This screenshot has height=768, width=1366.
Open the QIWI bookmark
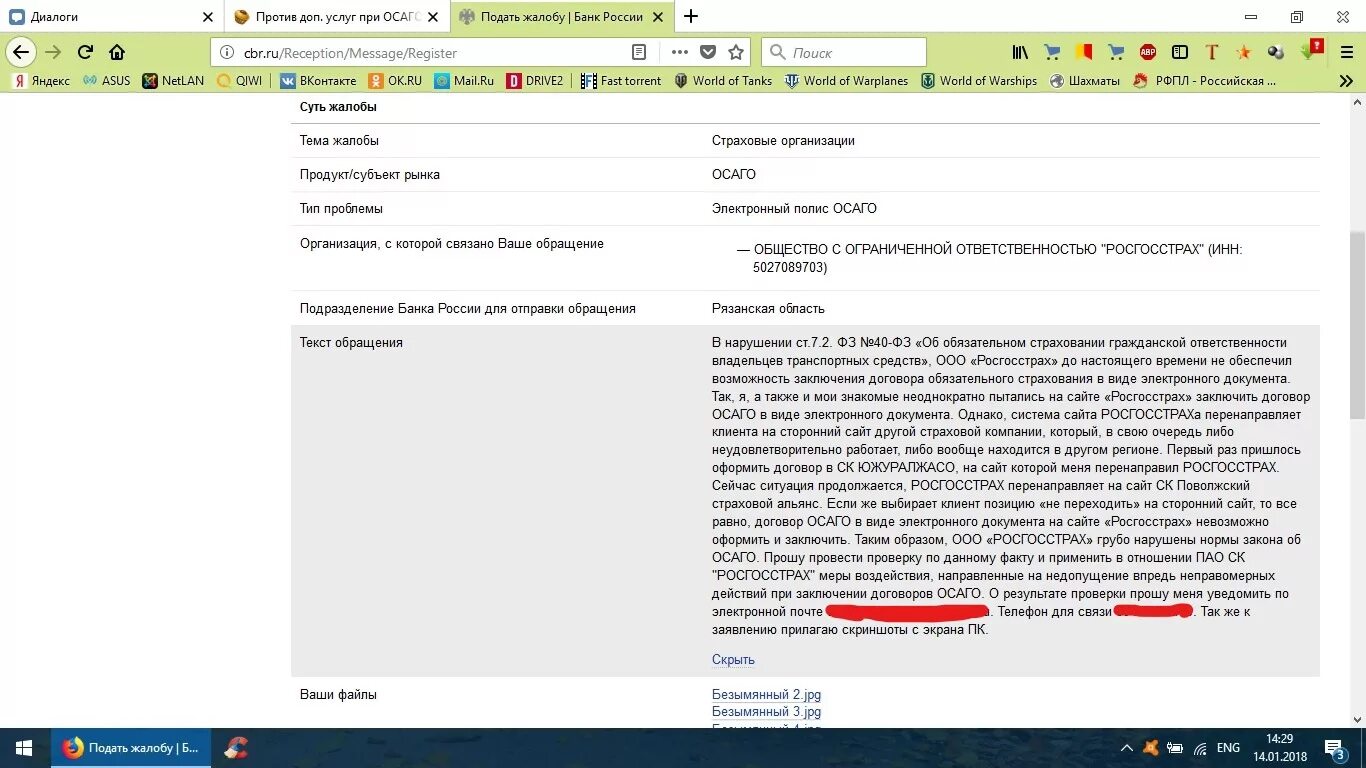pyautogui.click(x=240, y=81)
